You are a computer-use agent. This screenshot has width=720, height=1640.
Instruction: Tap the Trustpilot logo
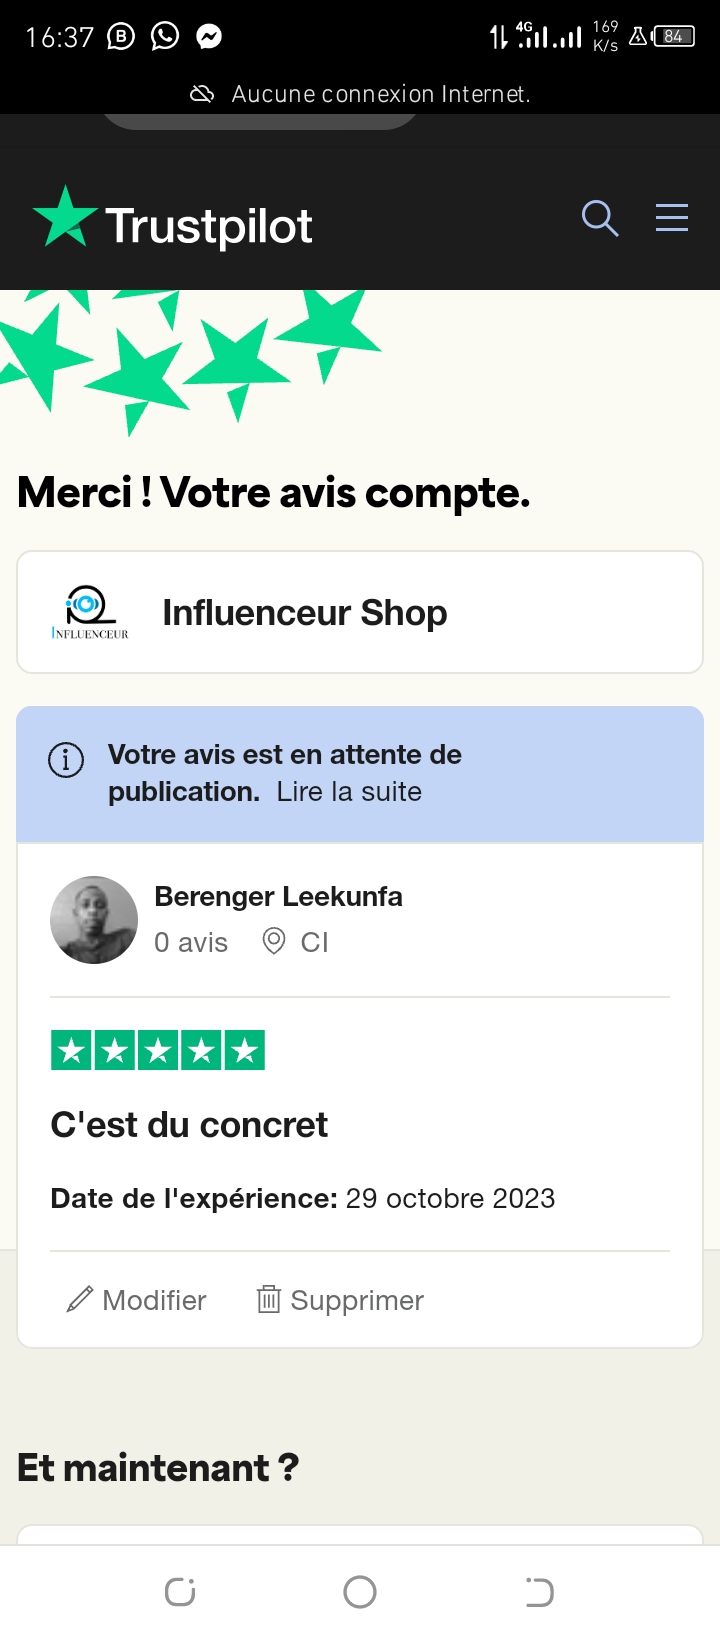coord(173,222)
